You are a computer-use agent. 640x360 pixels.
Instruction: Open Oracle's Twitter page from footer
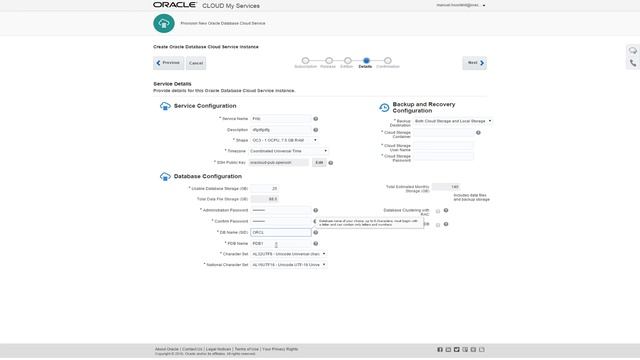(x=457, y=349)
